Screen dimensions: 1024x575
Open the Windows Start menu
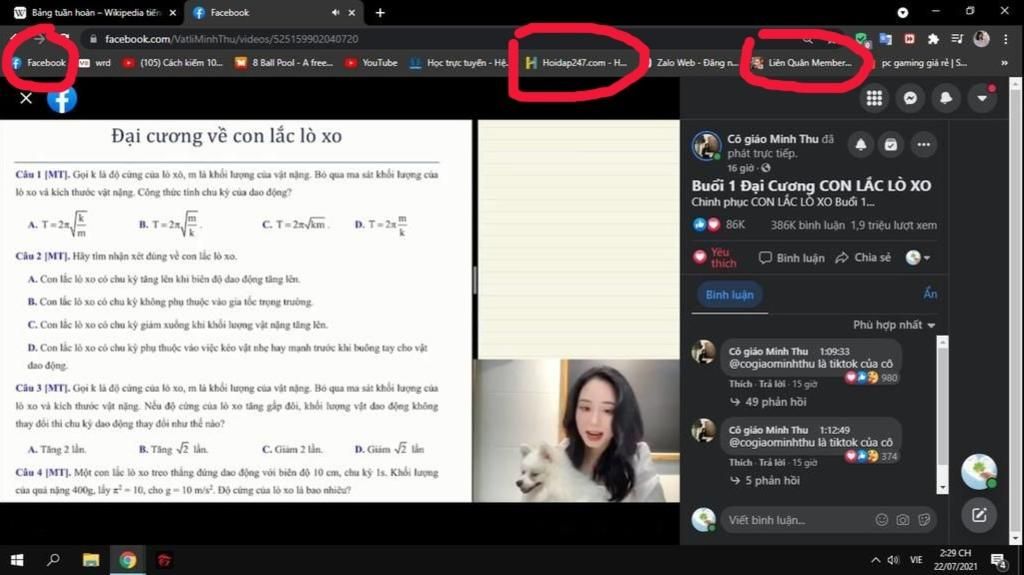coord(17,560)
